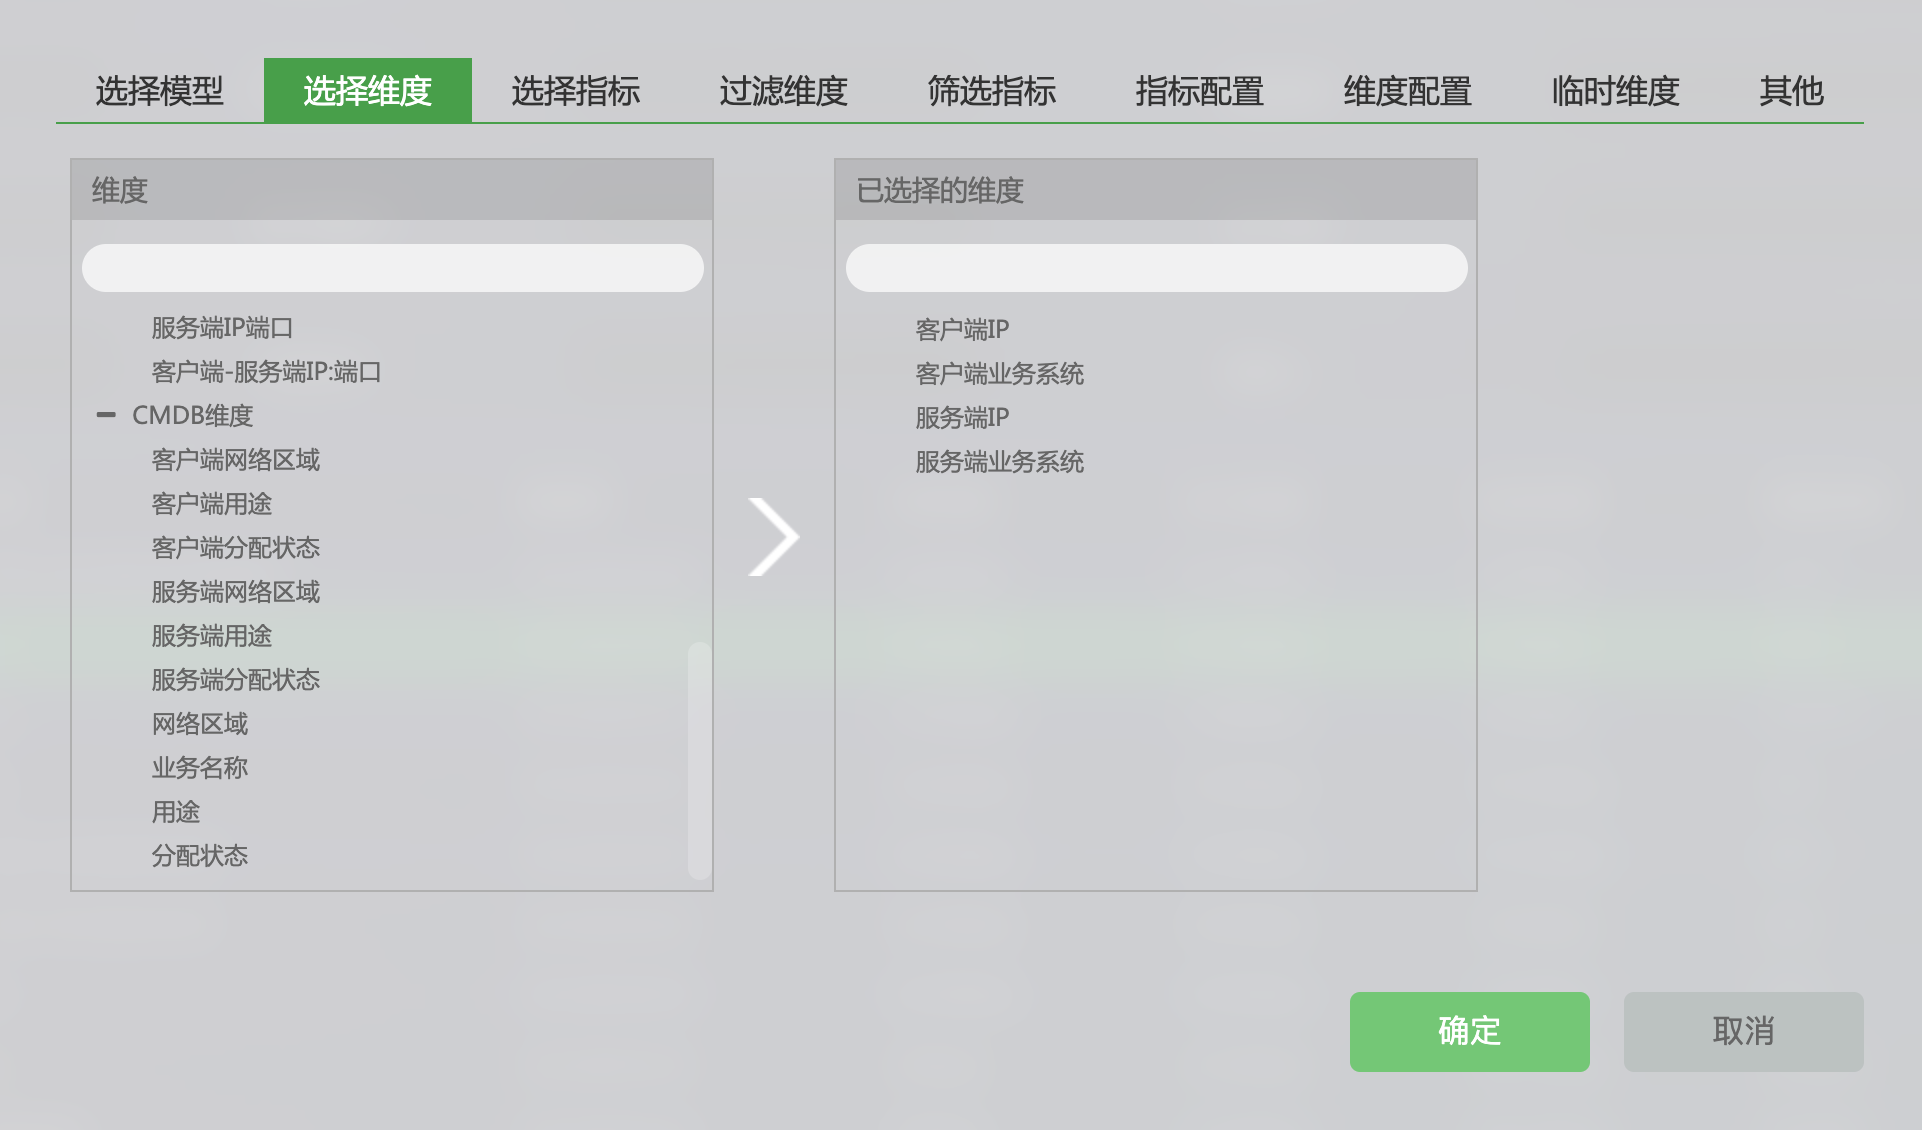The image size is (1922, 1130).
Task: Choose 服务端分配状态 in the tree
Action: 236,680
